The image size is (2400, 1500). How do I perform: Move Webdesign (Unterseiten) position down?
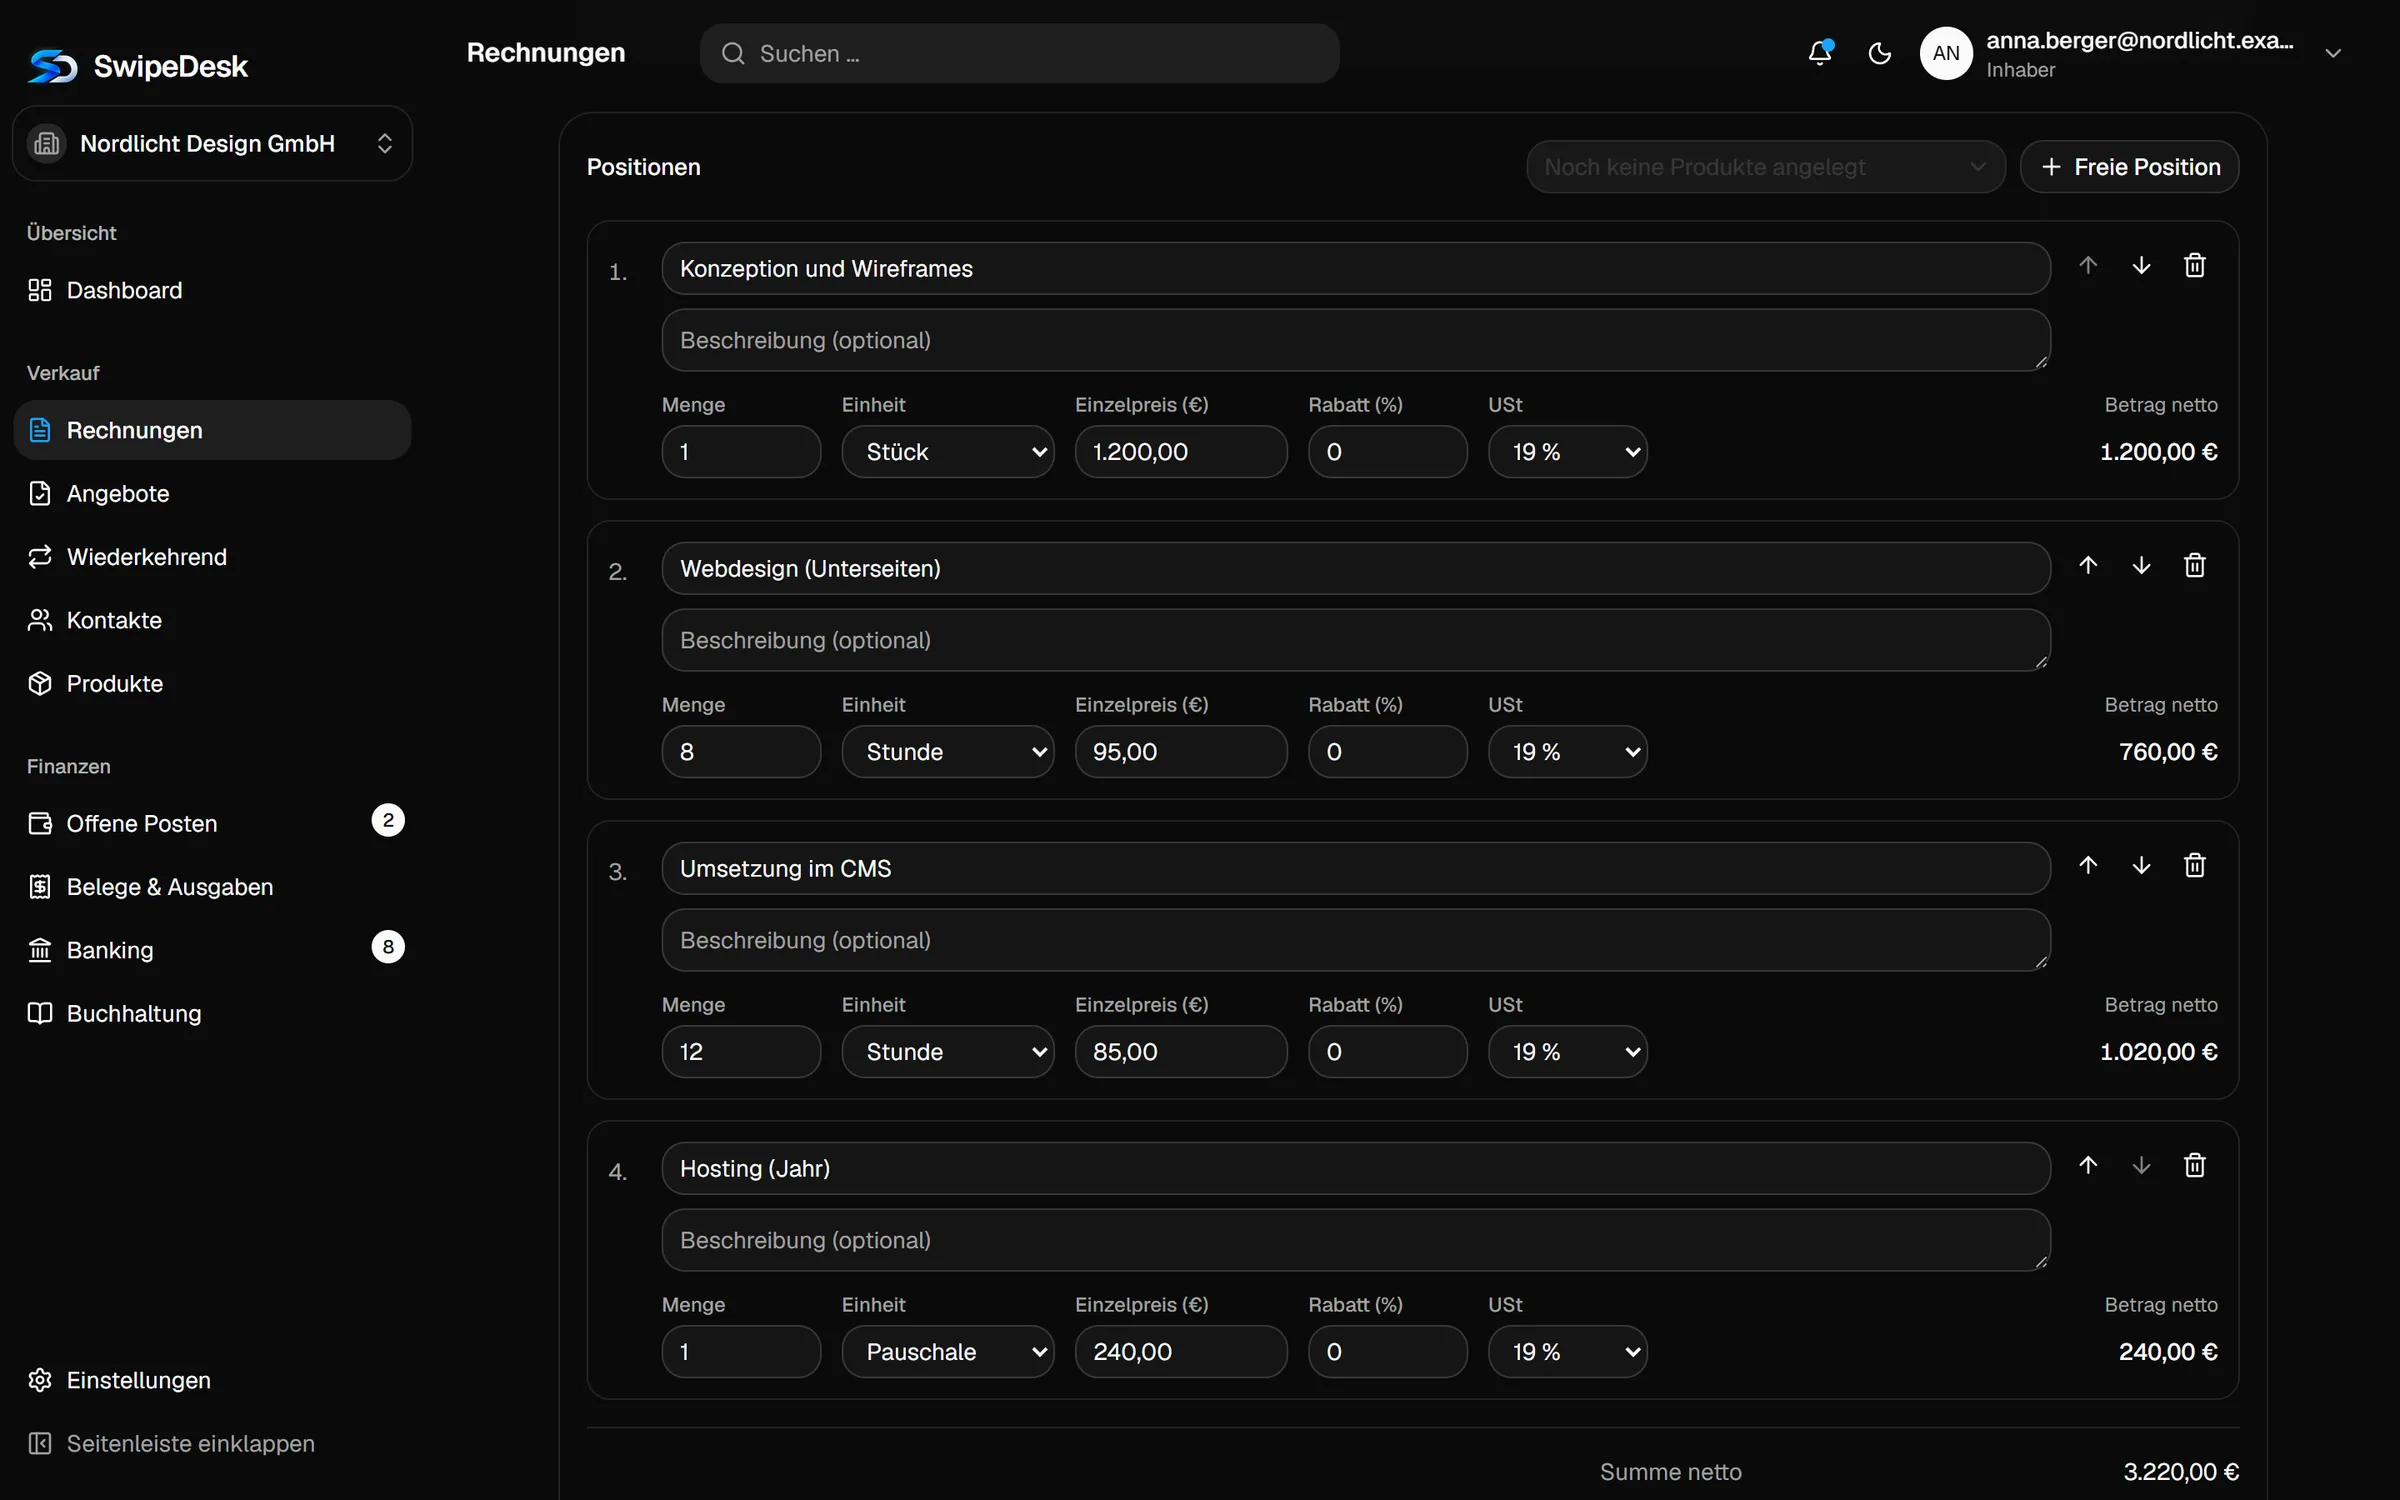[2141, 565]
